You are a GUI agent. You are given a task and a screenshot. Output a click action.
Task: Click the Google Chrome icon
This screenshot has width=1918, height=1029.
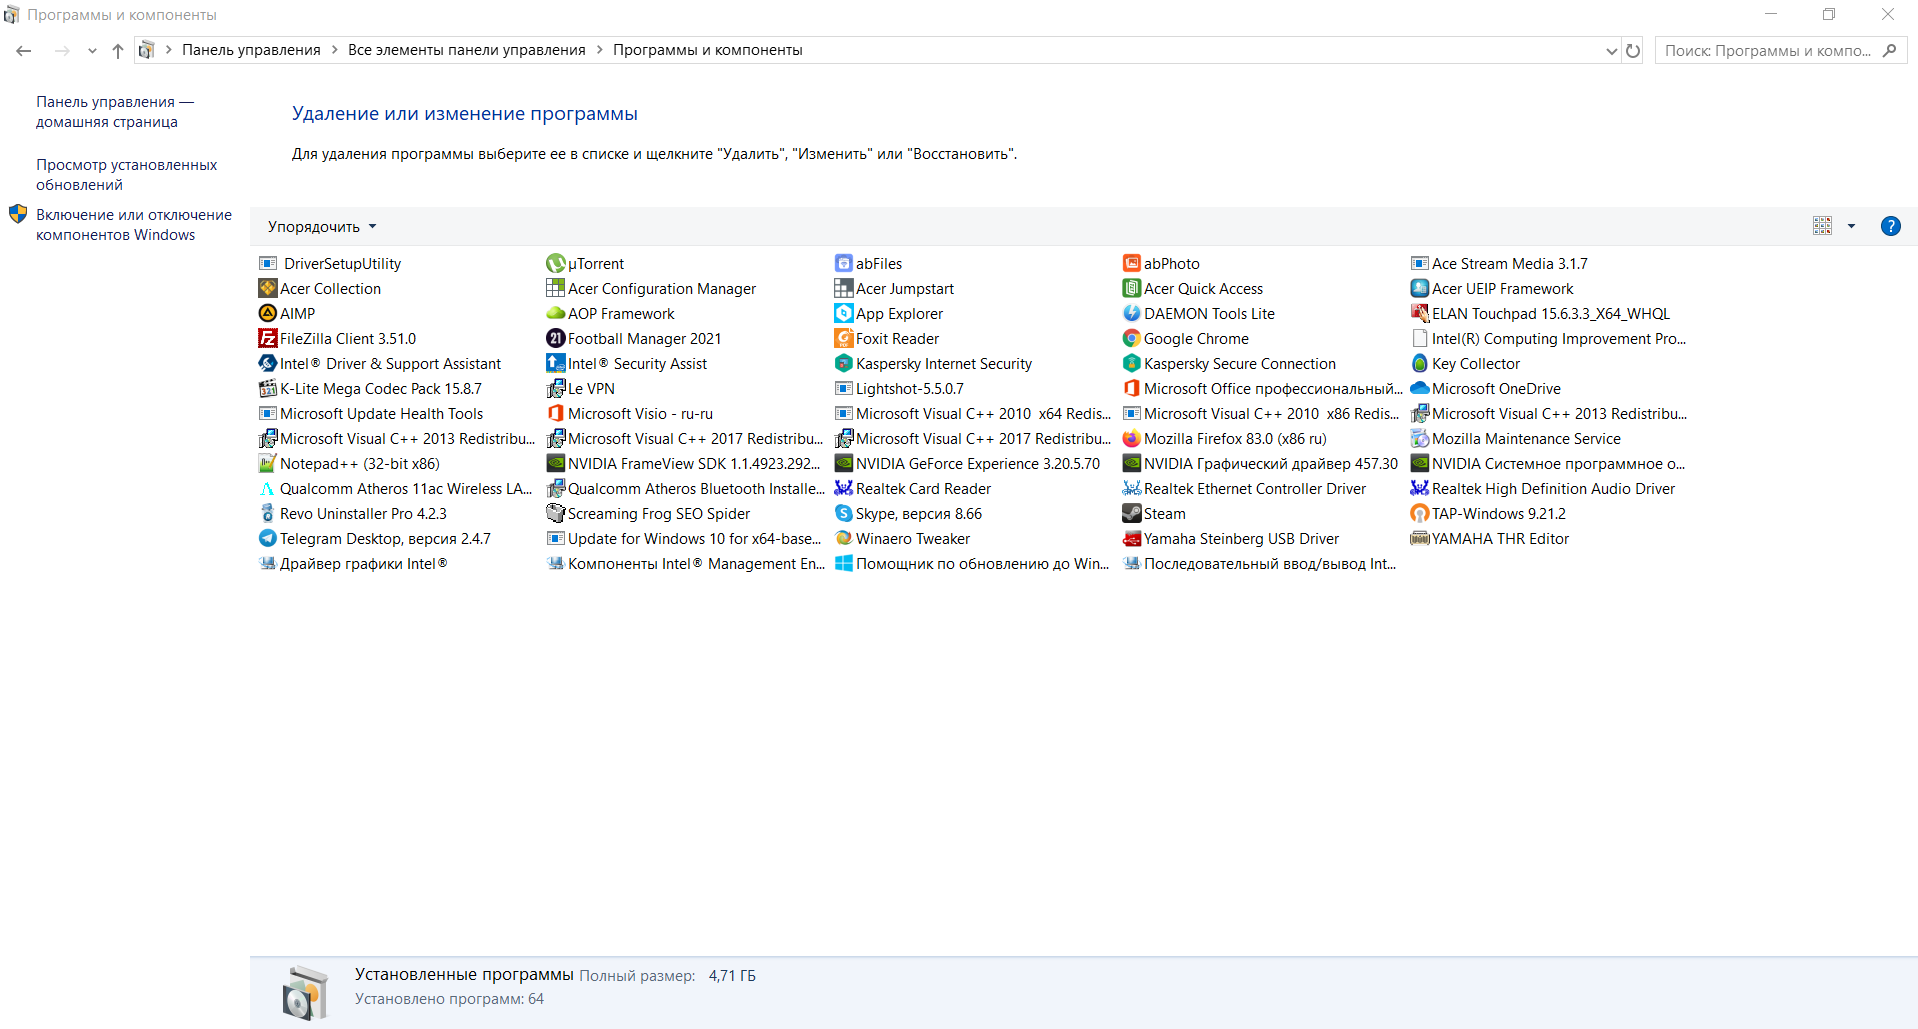tap(1132, 339)
